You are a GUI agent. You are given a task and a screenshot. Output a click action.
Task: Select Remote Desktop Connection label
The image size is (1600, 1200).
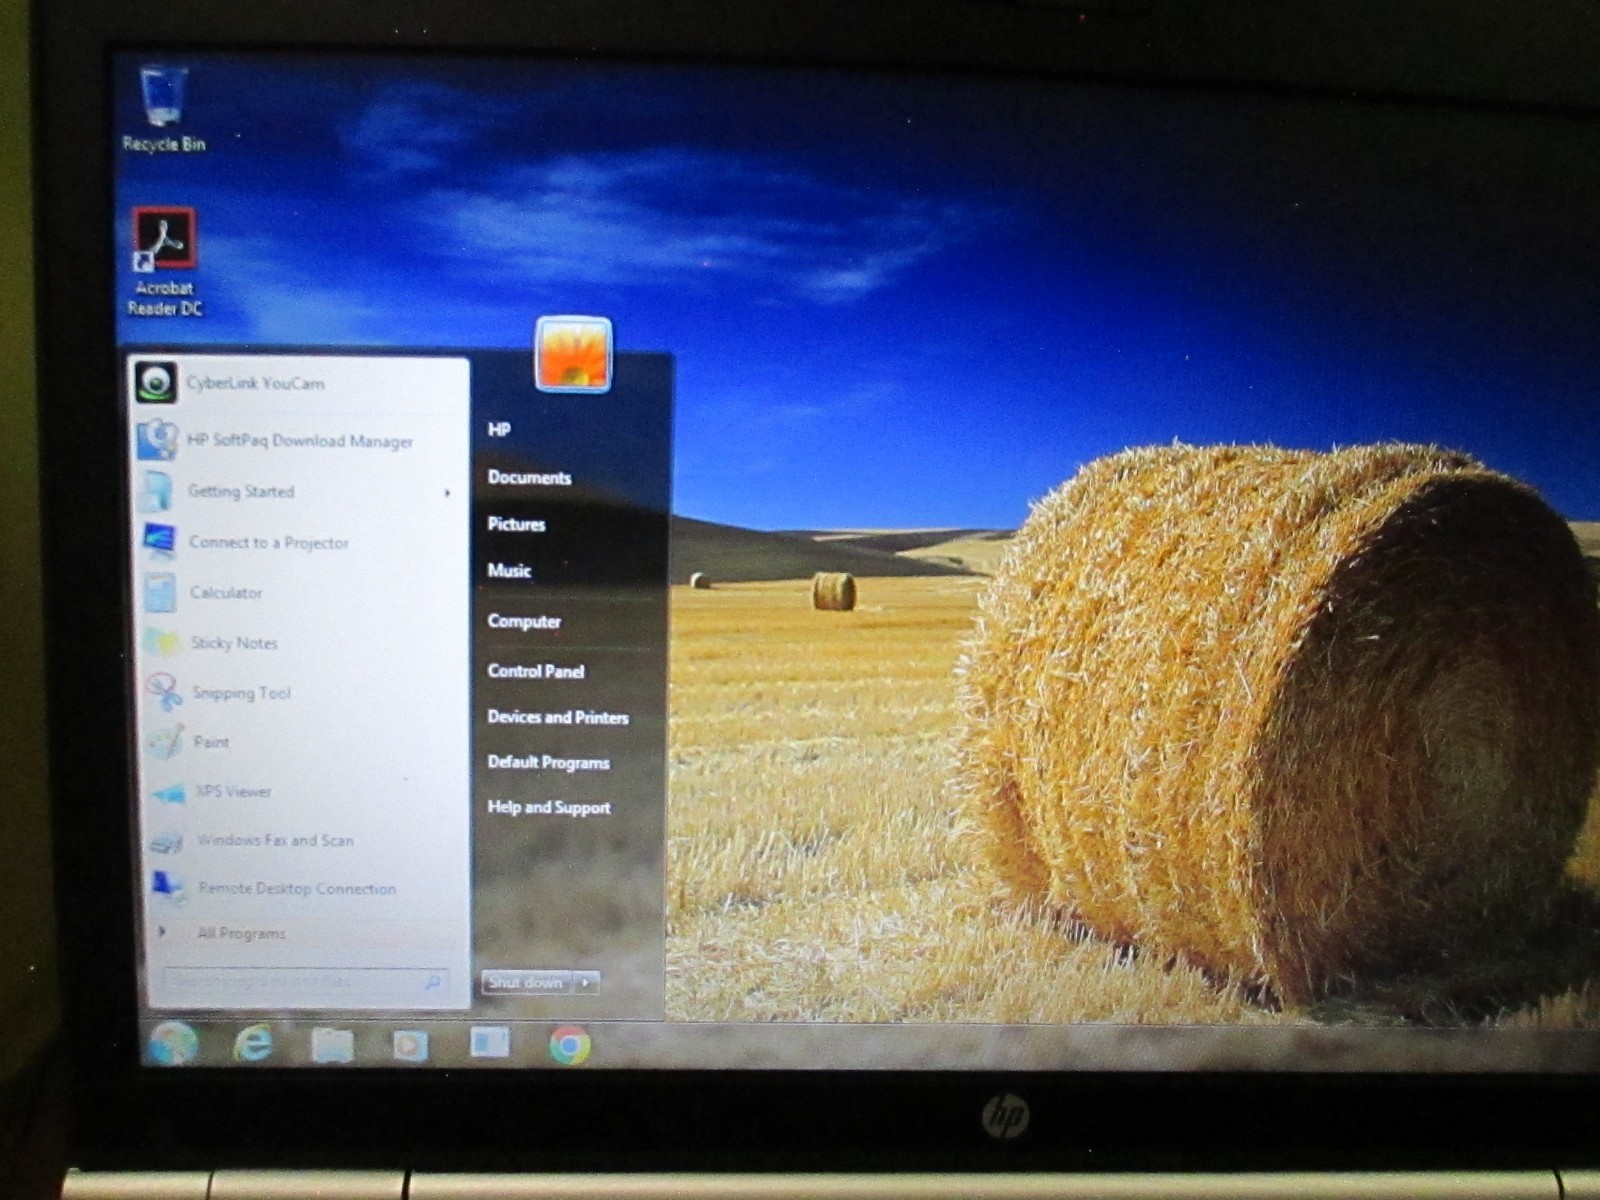pyautogui.click(x=297, y=888)
